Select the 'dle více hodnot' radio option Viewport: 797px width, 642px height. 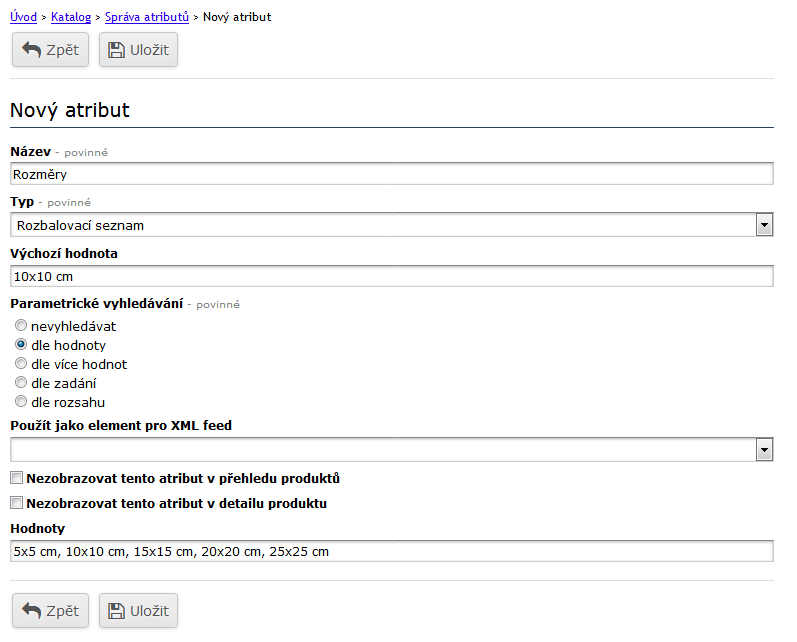(x=21, y=364)
